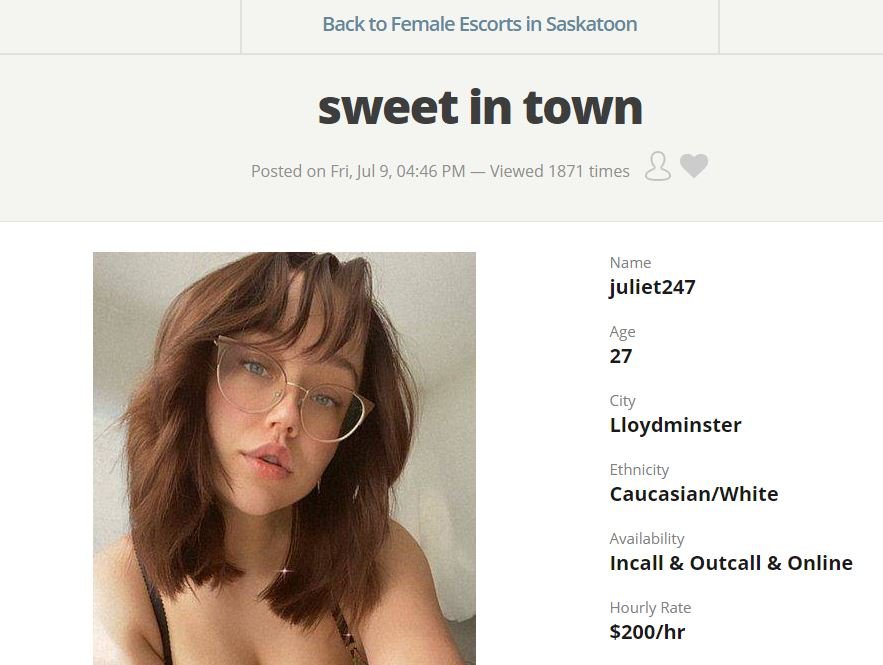Select the name value juliet247
Image resolution: width=883 pixels, height=665 pixels.
[653, 287]
